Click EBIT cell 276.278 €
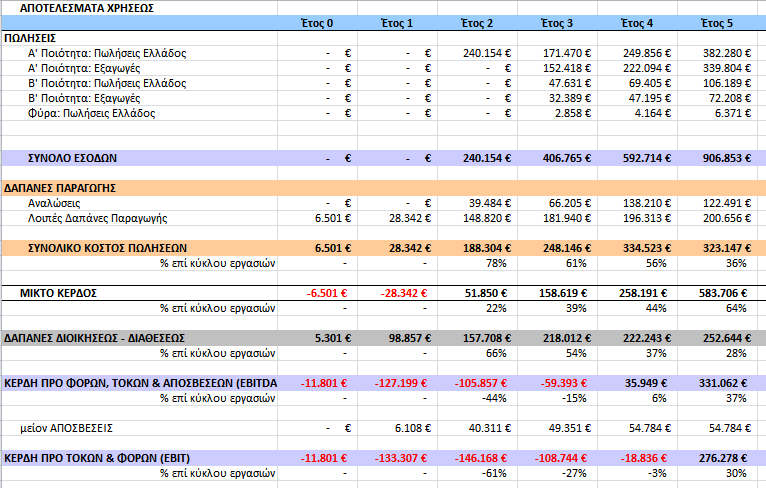This screenshot has width=766, height=488. [x=723, y=458]
